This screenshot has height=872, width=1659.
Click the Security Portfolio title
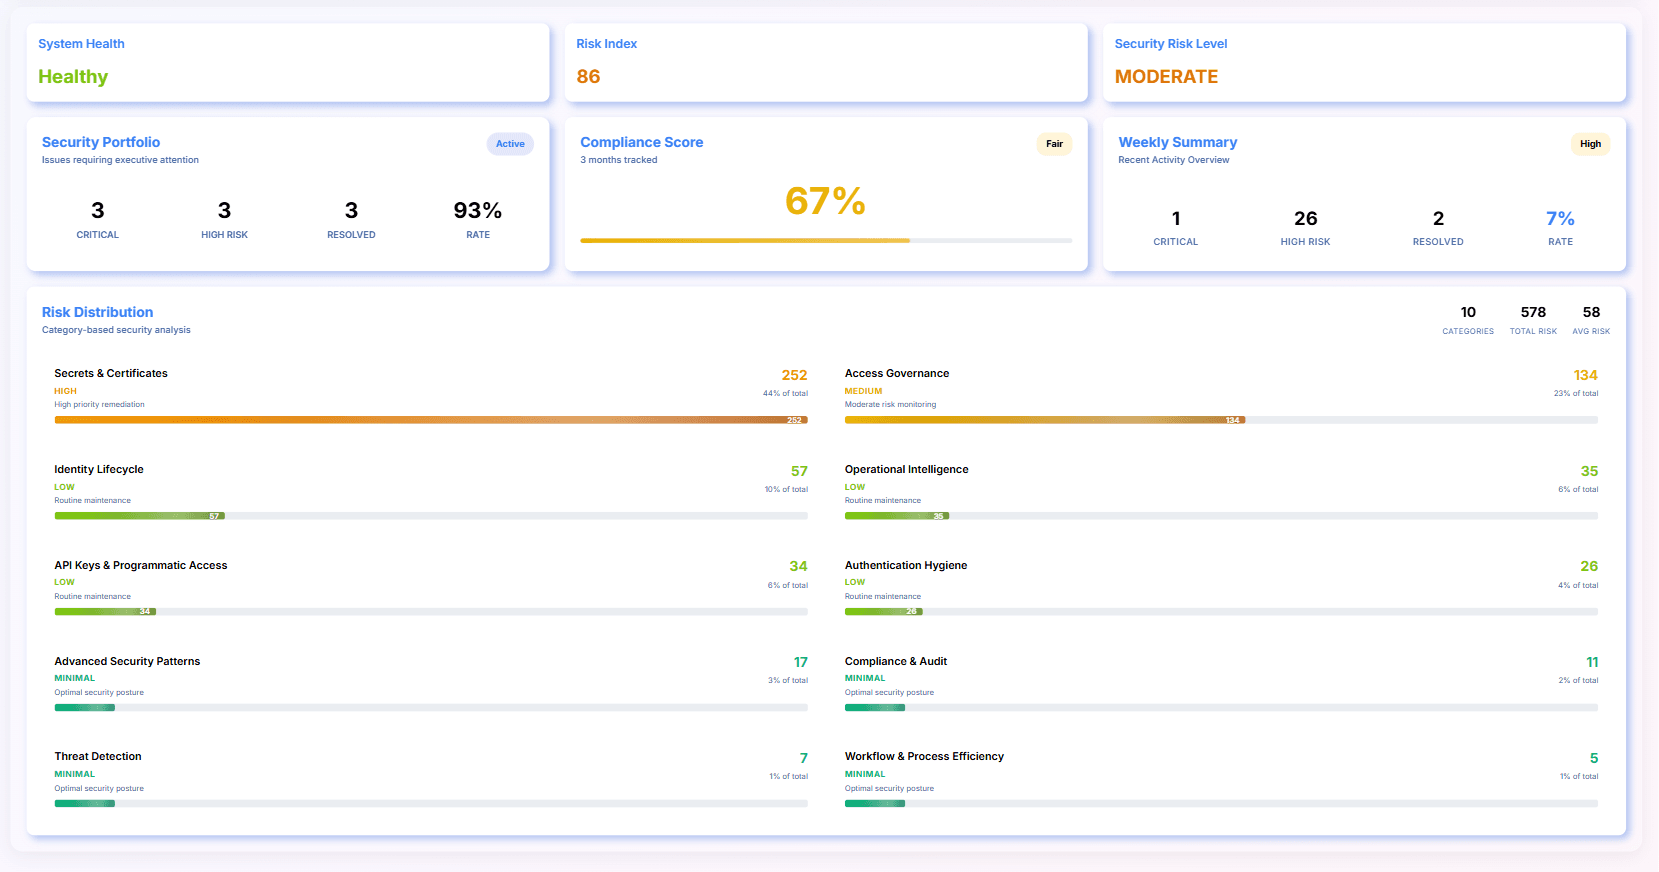coord(101,142)
